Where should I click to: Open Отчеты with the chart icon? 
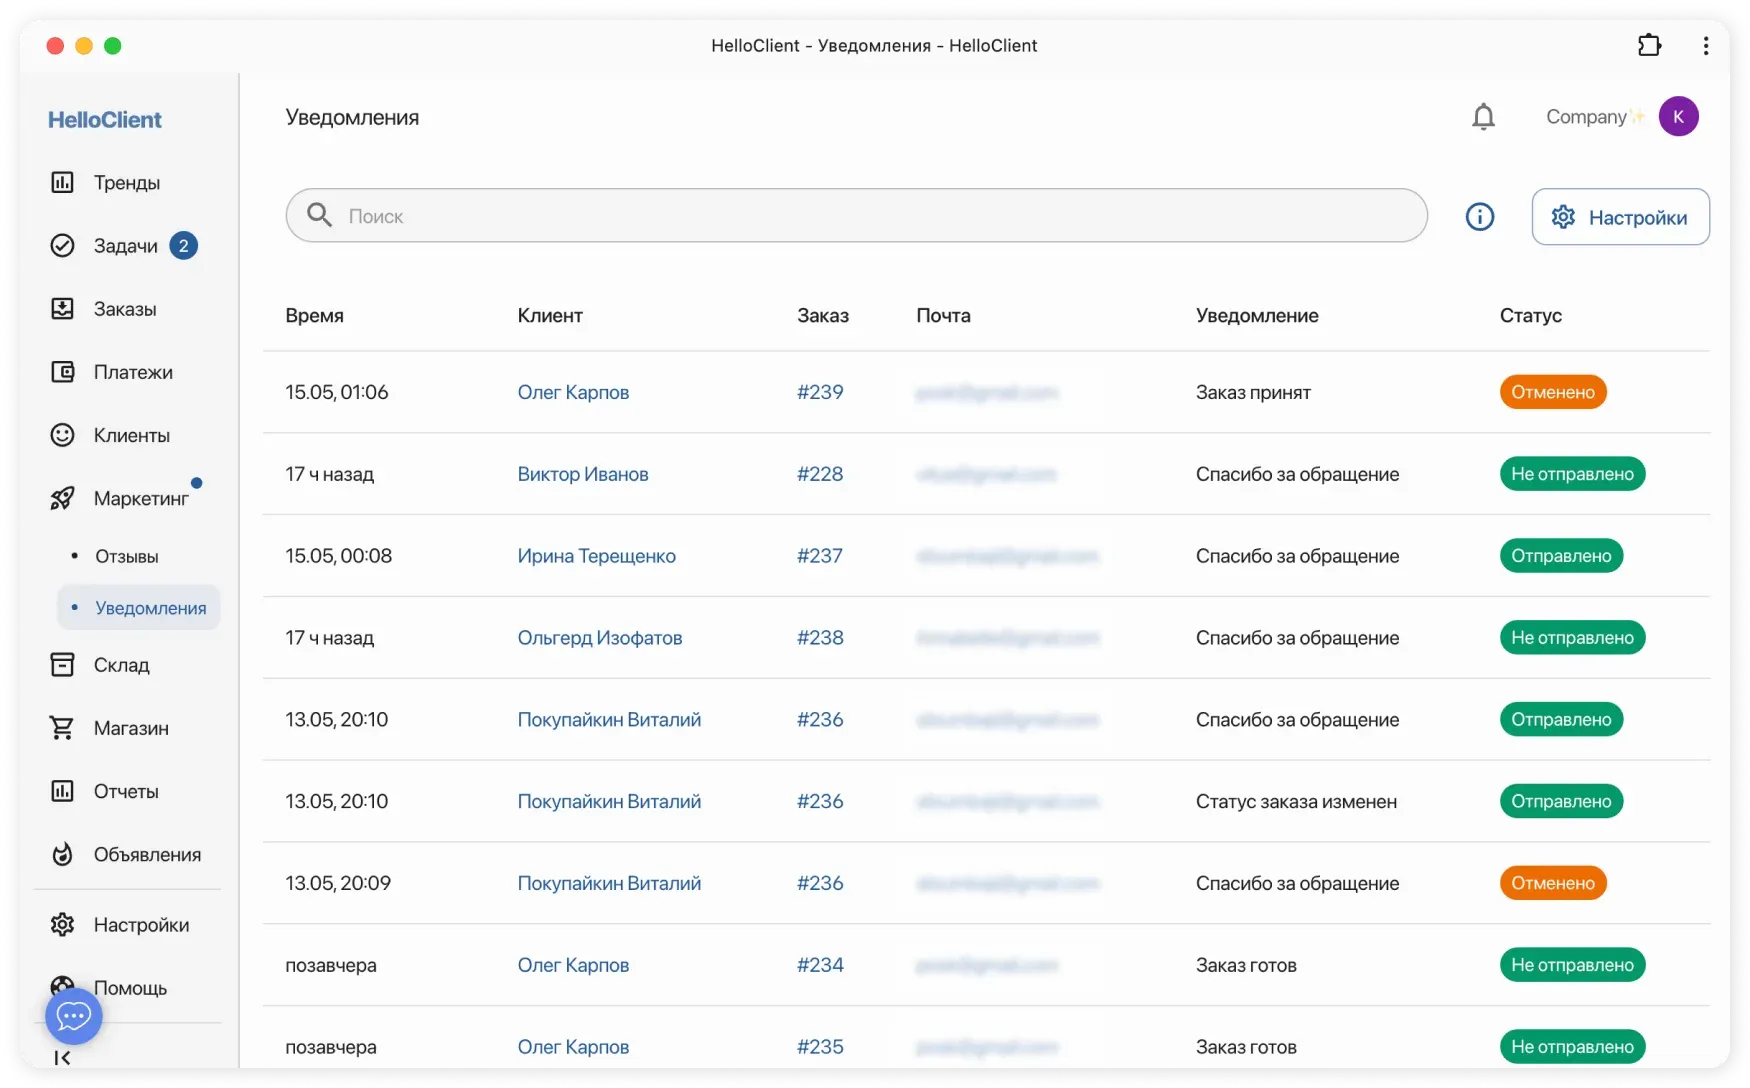tap(62, 790)
